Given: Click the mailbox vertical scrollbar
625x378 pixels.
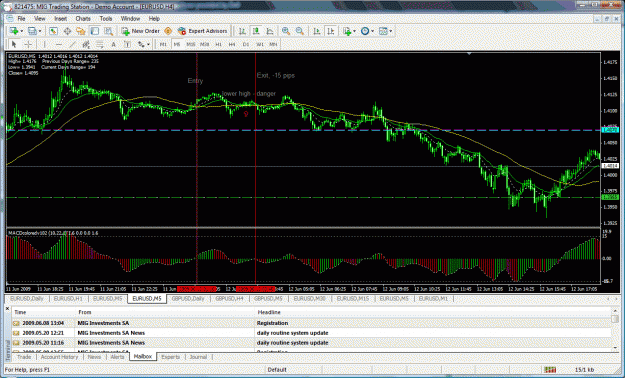Looking at the screenshot, I should 615,329.
